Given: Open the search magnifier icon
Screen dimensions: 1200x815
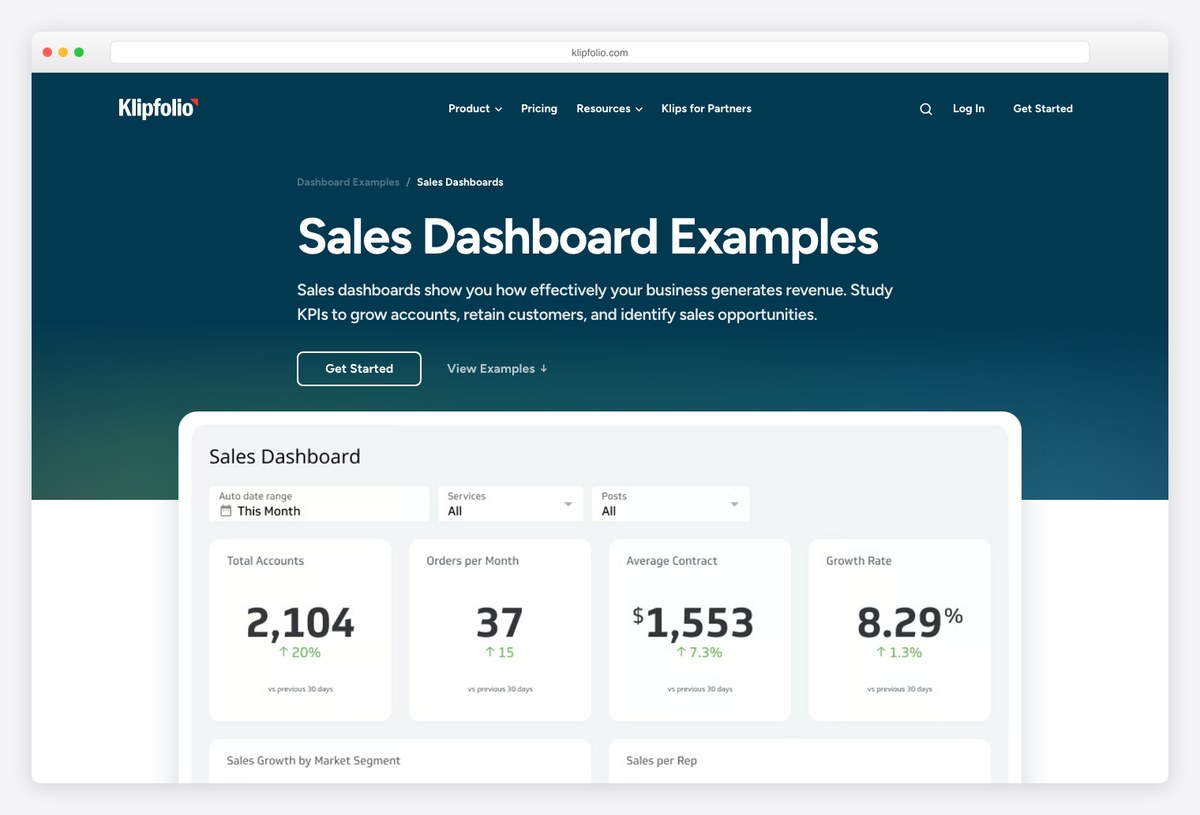Looking at the screenshot, I should click(x=926, y=109).
